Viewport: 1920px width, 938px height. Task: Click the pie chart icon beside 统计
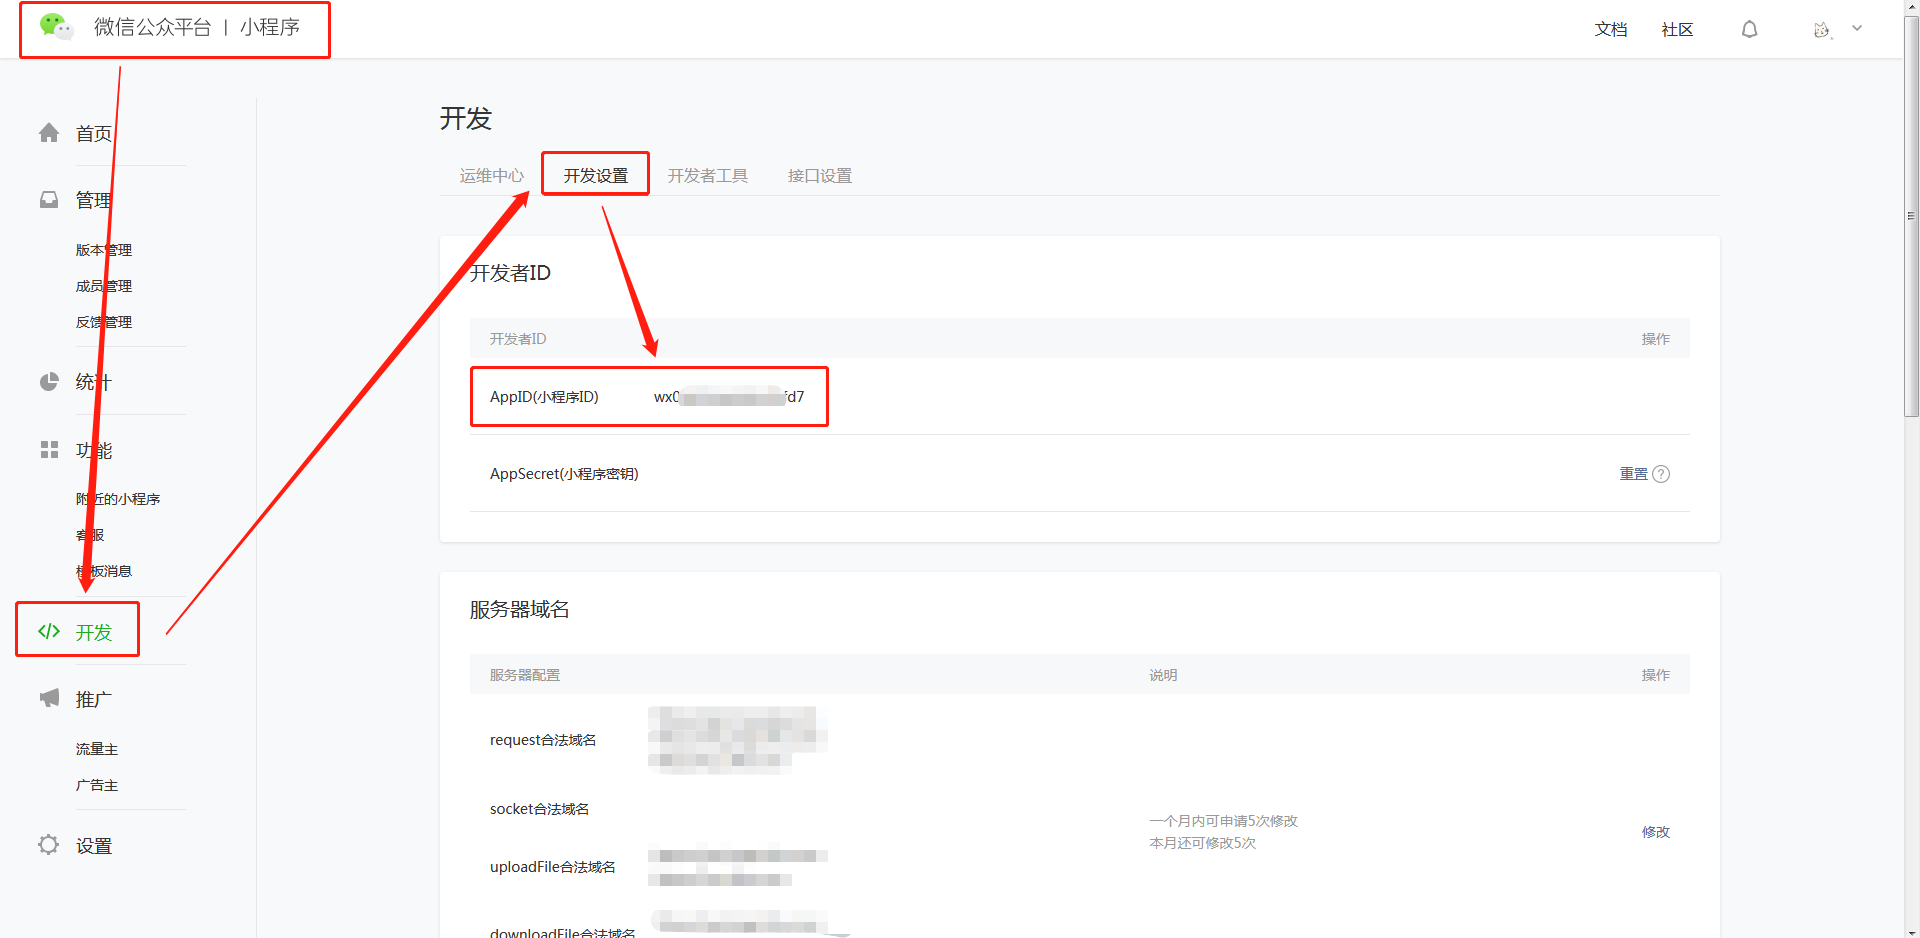49,382
